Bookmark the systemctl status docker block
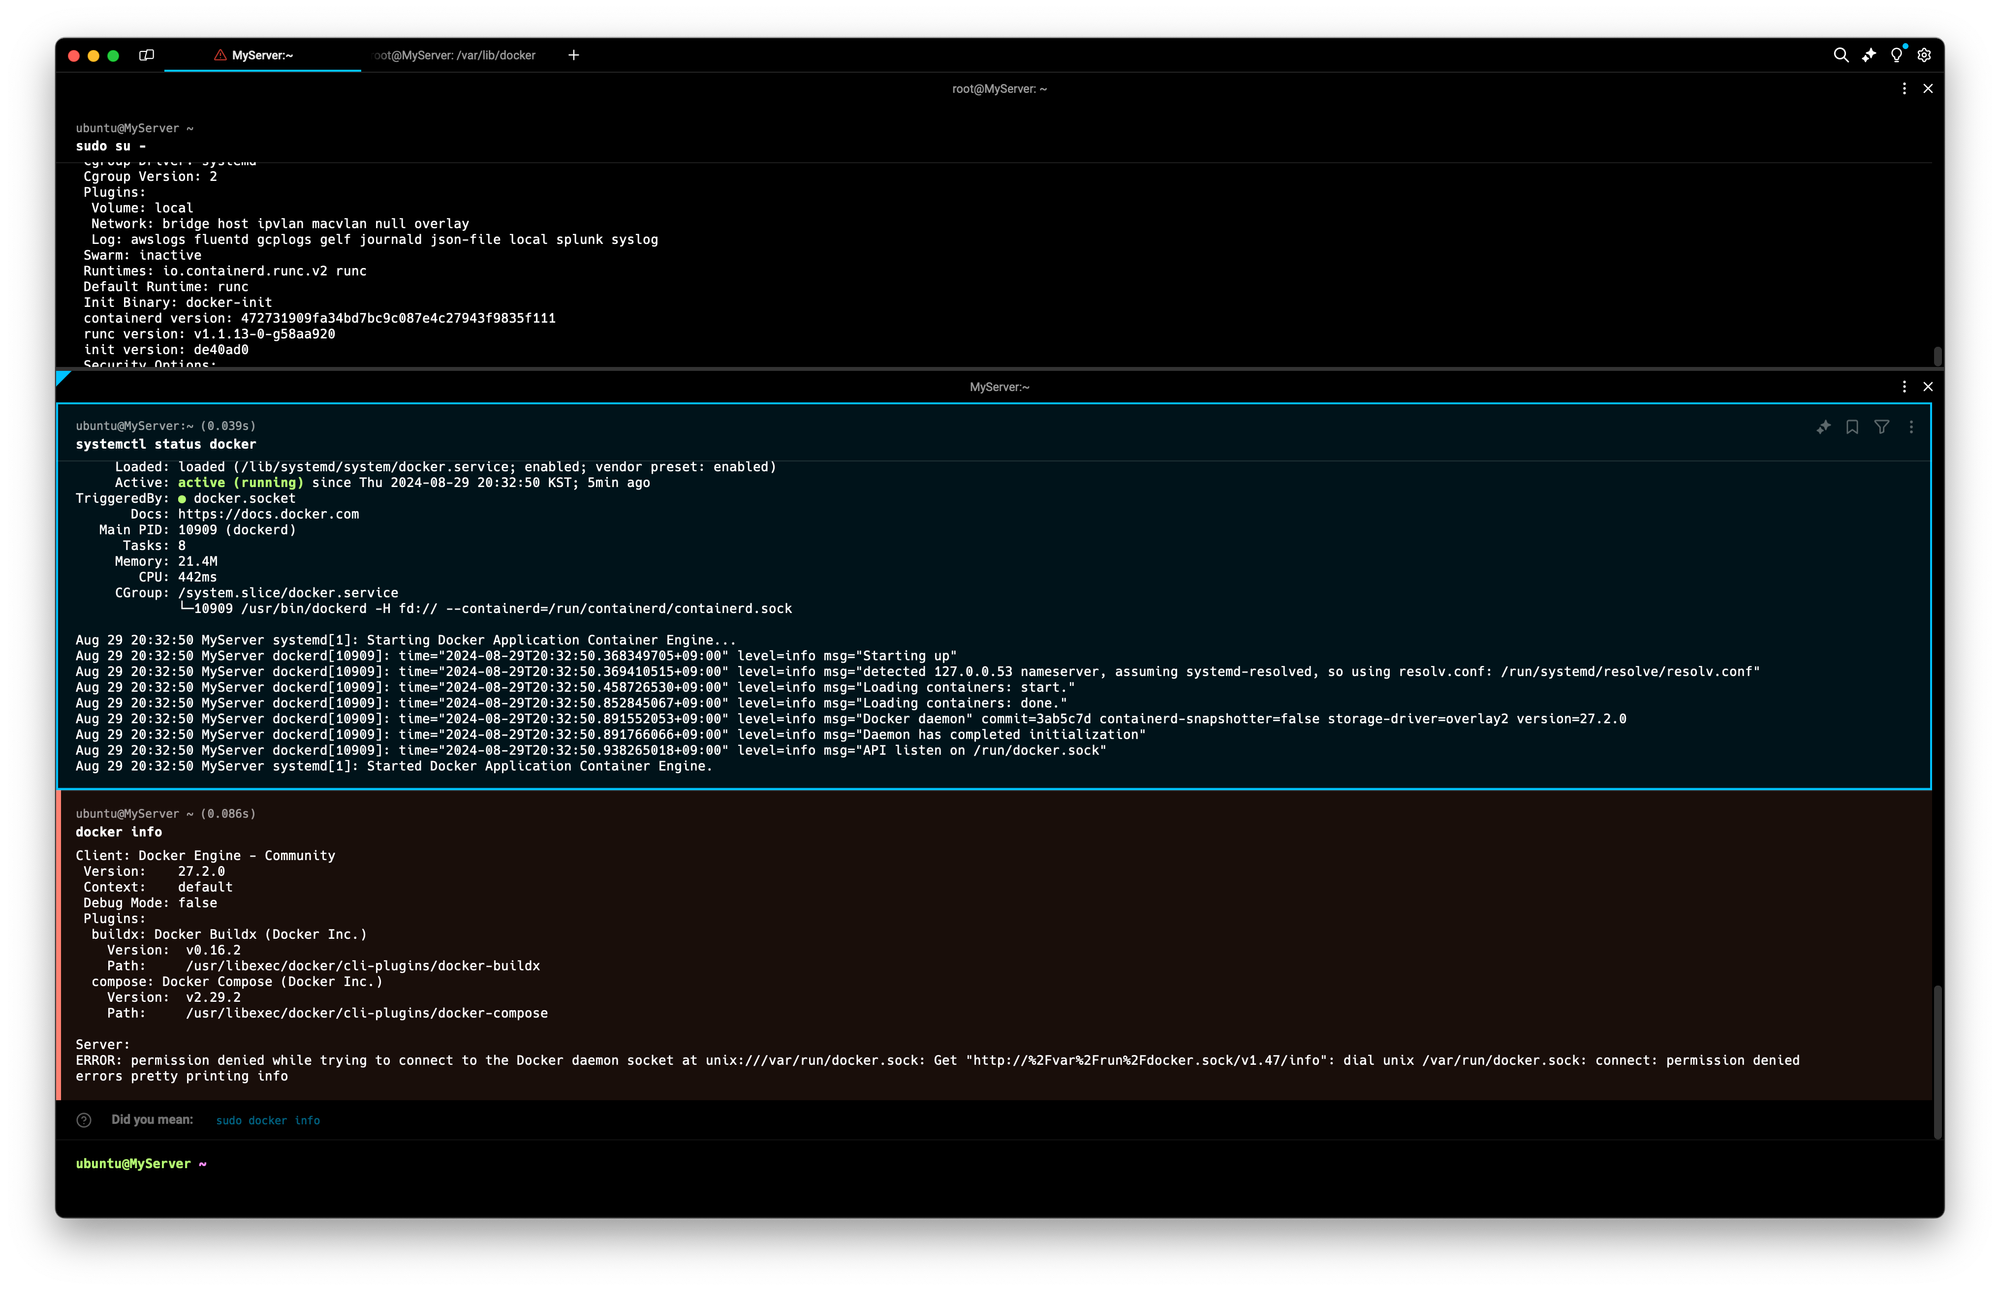This screenshot has height=1291, width=2000. 1852,427
